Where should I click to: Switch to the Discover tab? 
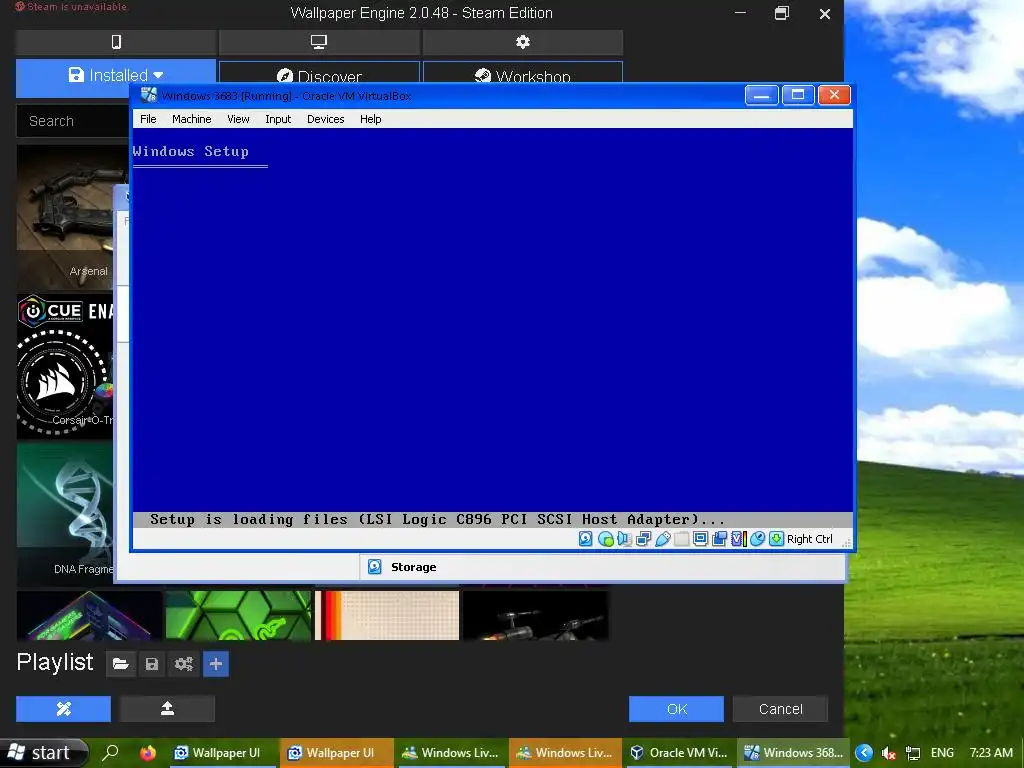pyautogui.click(x=319, y=73)
